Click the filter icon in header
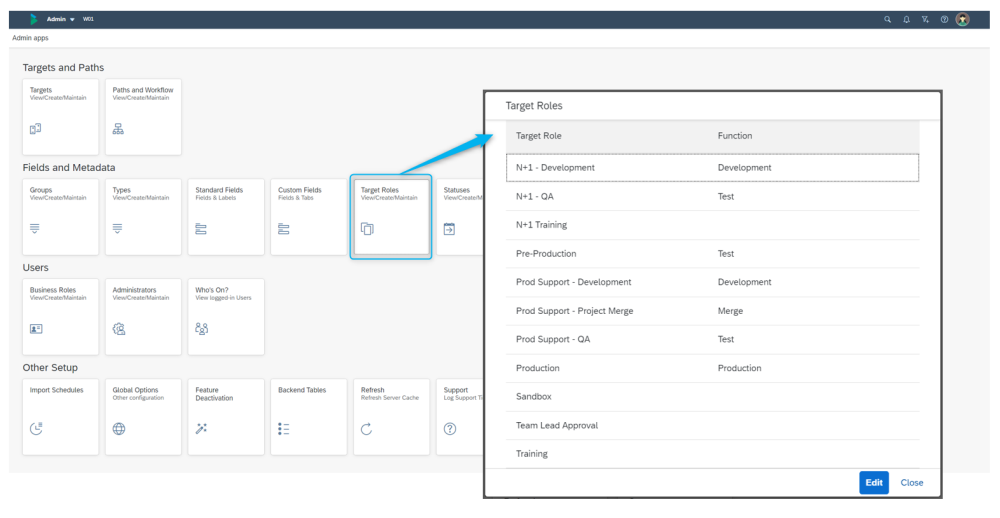This screenshot has width=1000, height=518. tap(925, 19)
